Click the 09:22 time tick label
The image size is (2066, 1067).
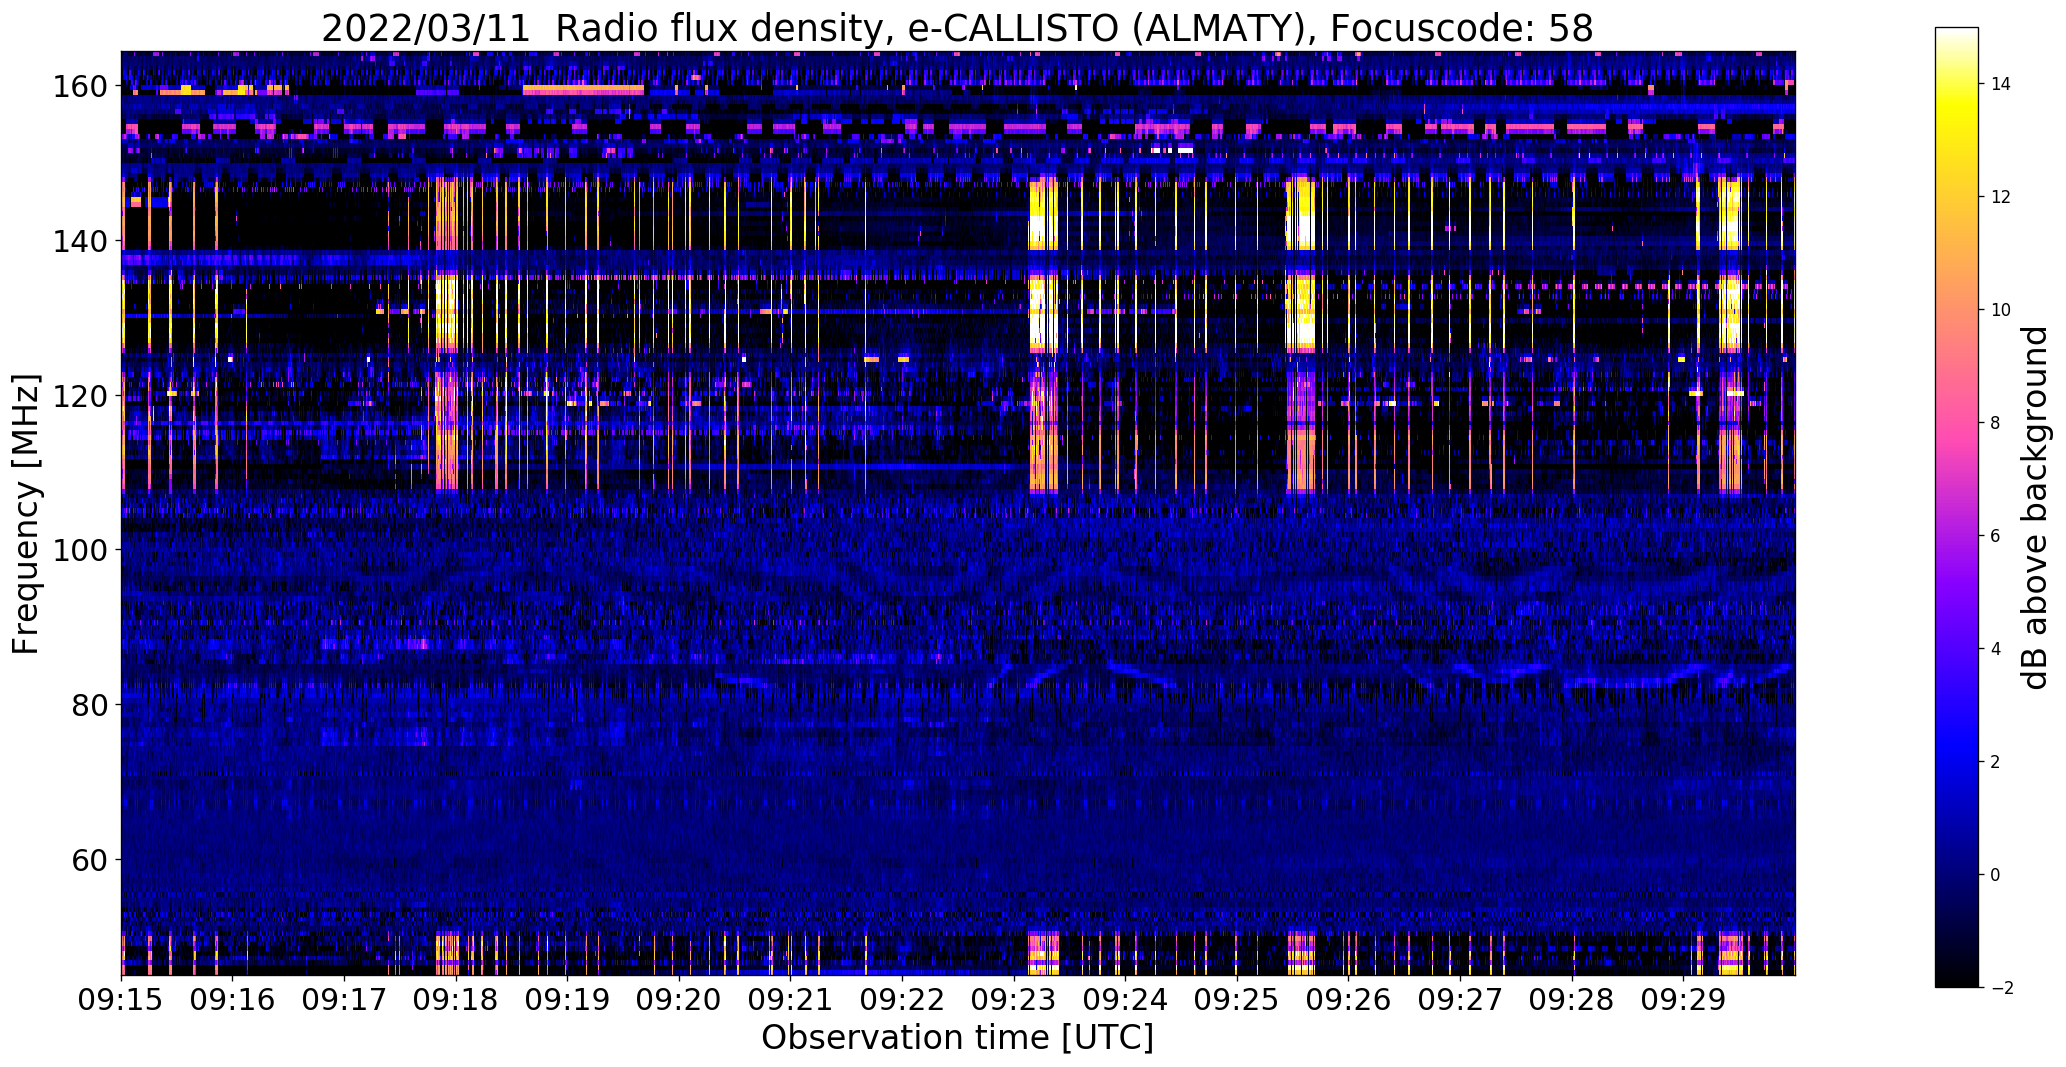903,1000
